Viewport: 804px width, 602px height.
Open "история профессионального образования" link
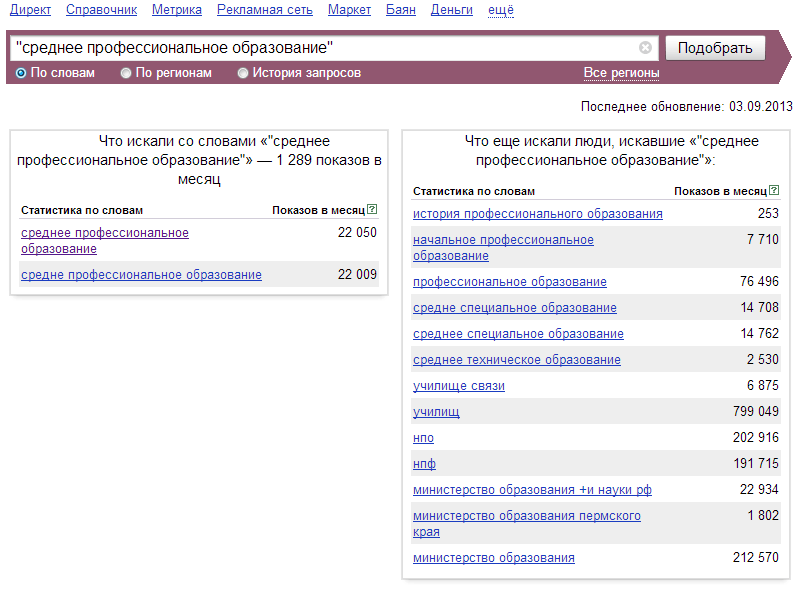click(537, 214)
